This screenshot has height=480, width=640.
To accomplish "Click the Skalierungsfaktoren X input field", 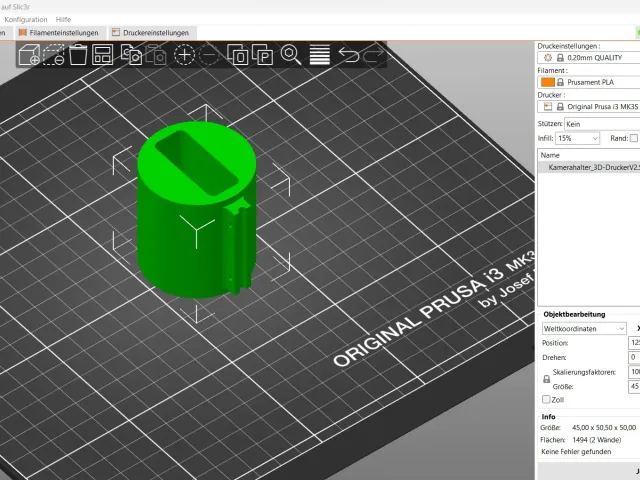I will pos(634,372).
